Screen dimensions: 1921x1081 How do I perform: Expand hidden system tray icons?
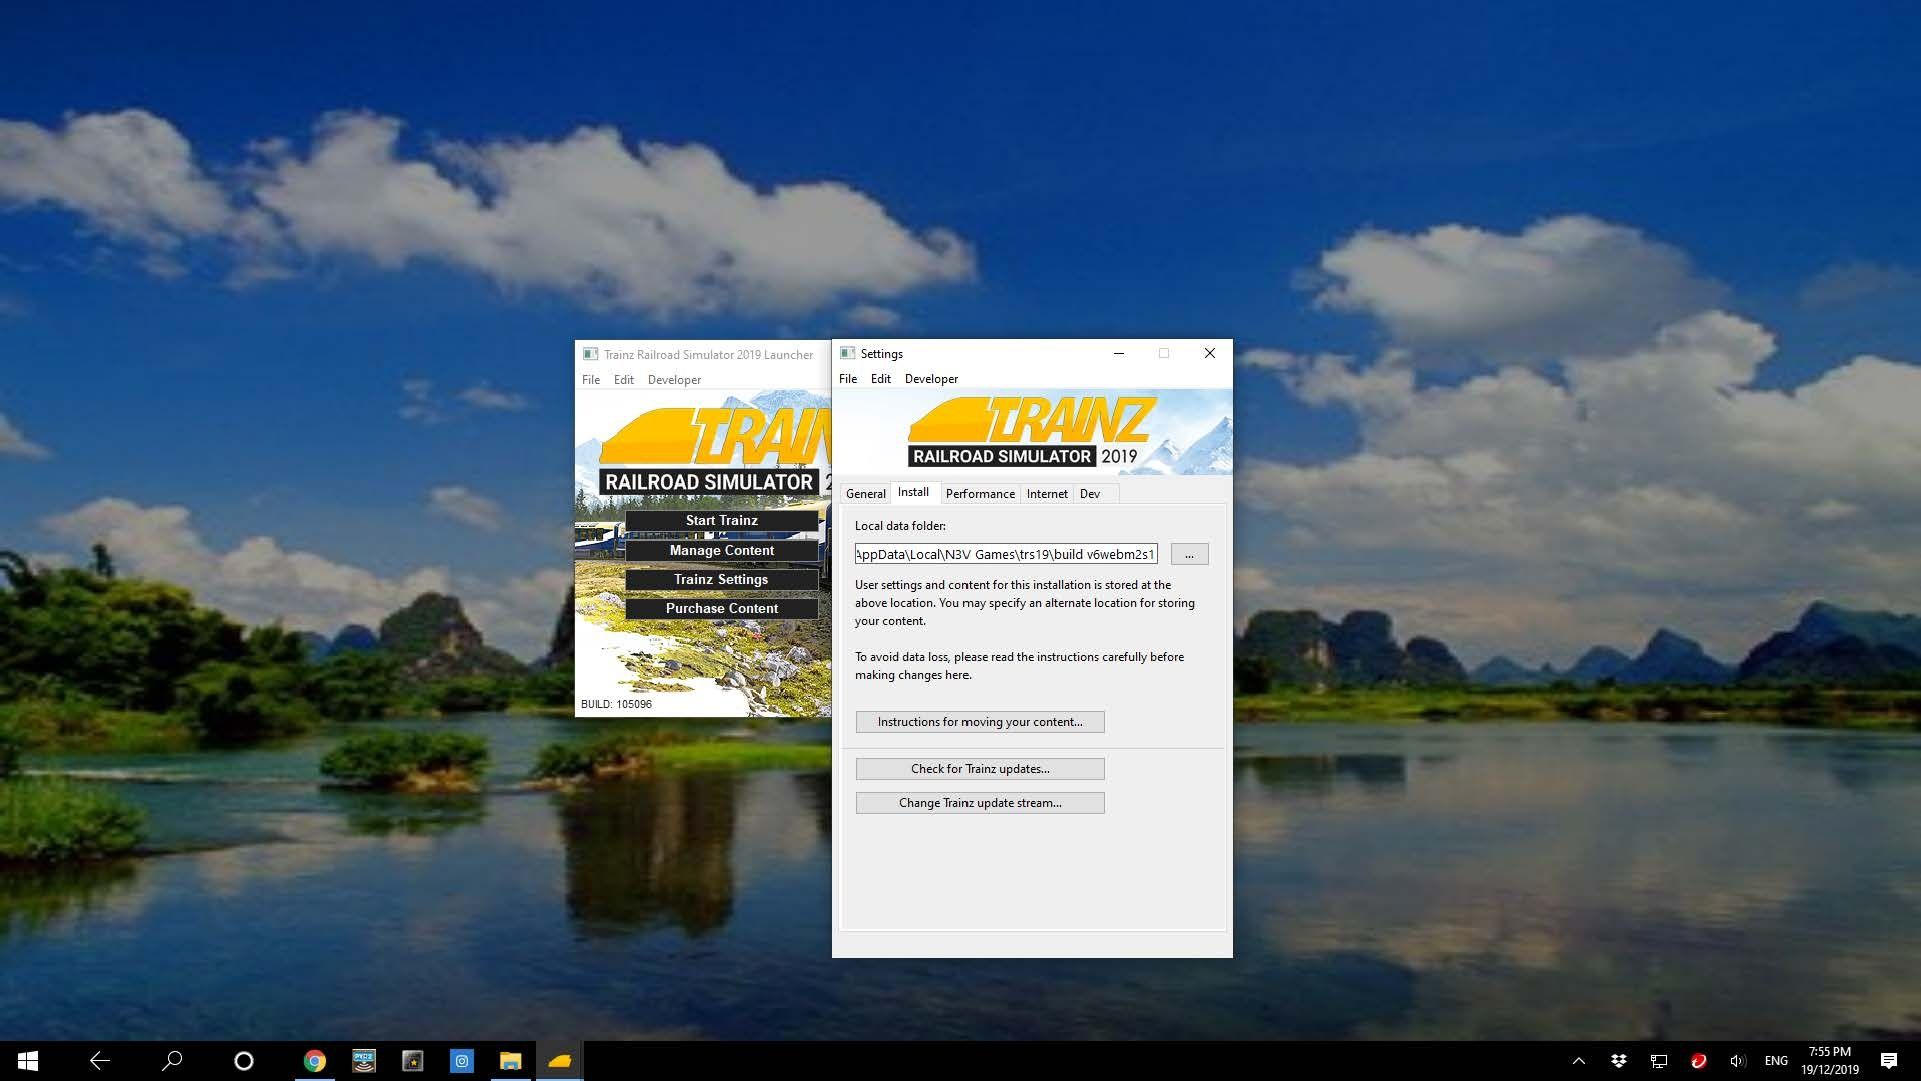[x=1578, y=1061]
